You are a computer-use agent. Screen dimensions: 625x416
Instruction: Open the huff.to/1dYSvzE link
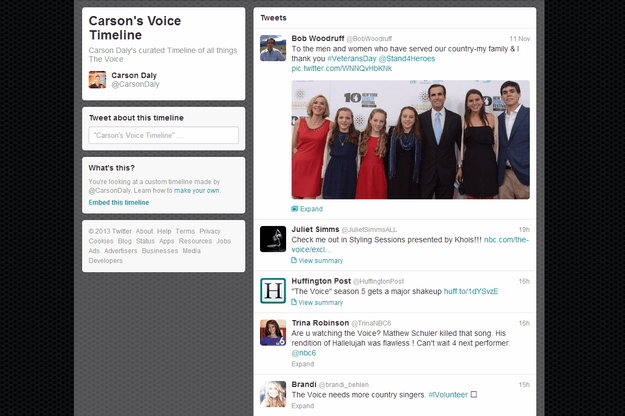[x=471, y=291]
